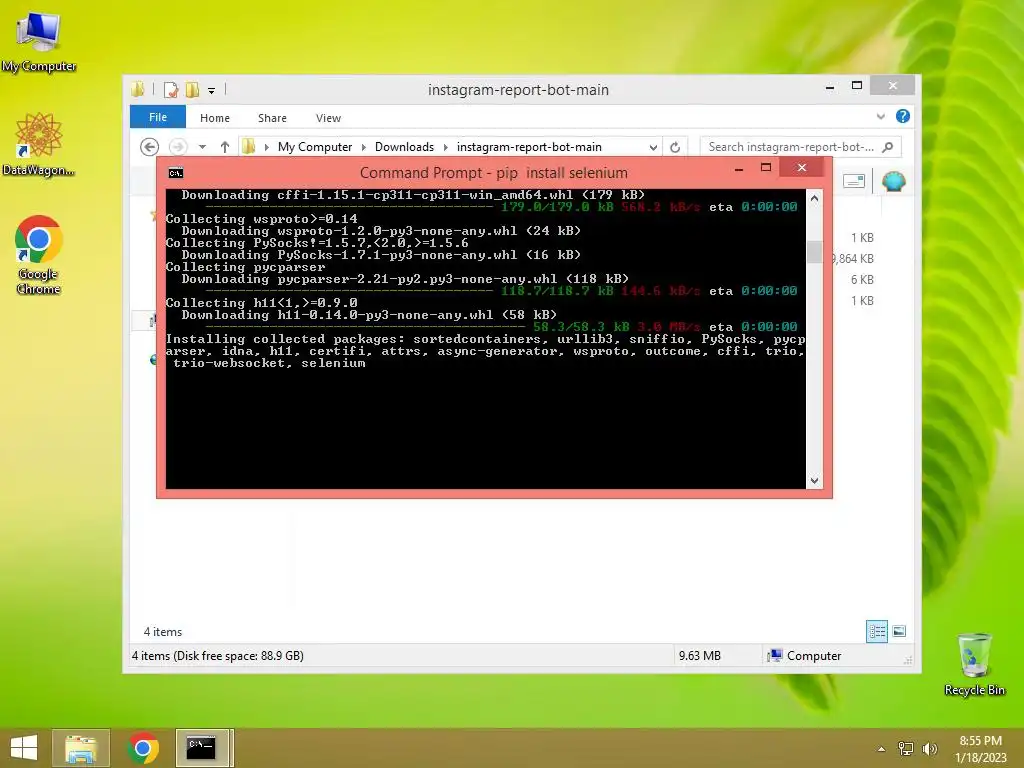The height and width of the screenshot is (768, 1024).
Task: Open the volume tray icon
Action: coord(930,749)
